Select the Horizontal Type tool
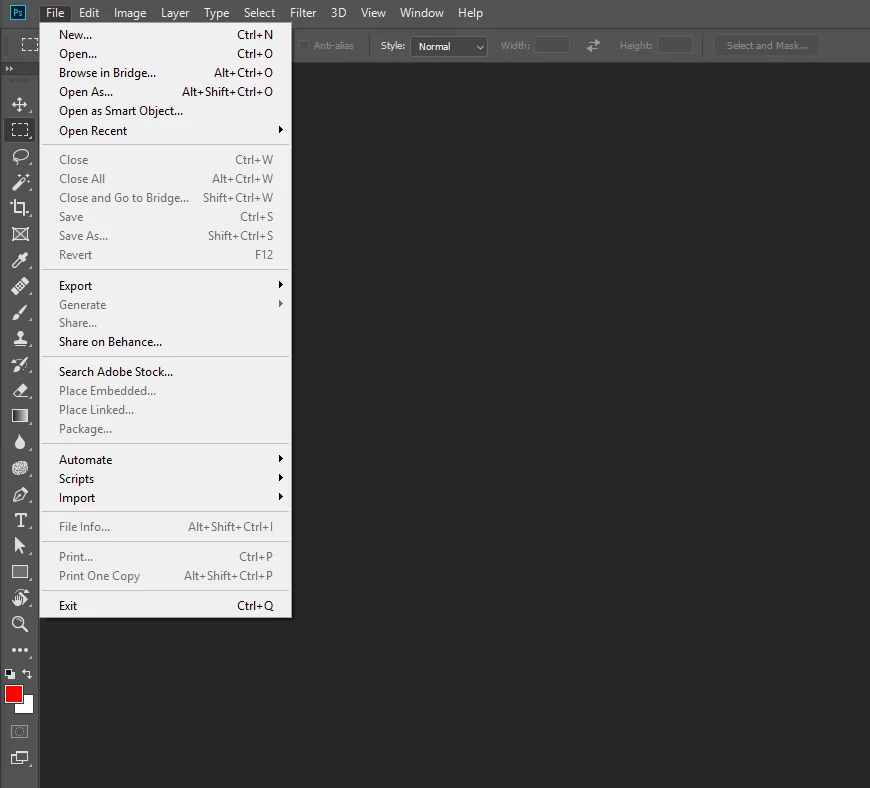Screen dimensions: 870x788 pos(20,521)
